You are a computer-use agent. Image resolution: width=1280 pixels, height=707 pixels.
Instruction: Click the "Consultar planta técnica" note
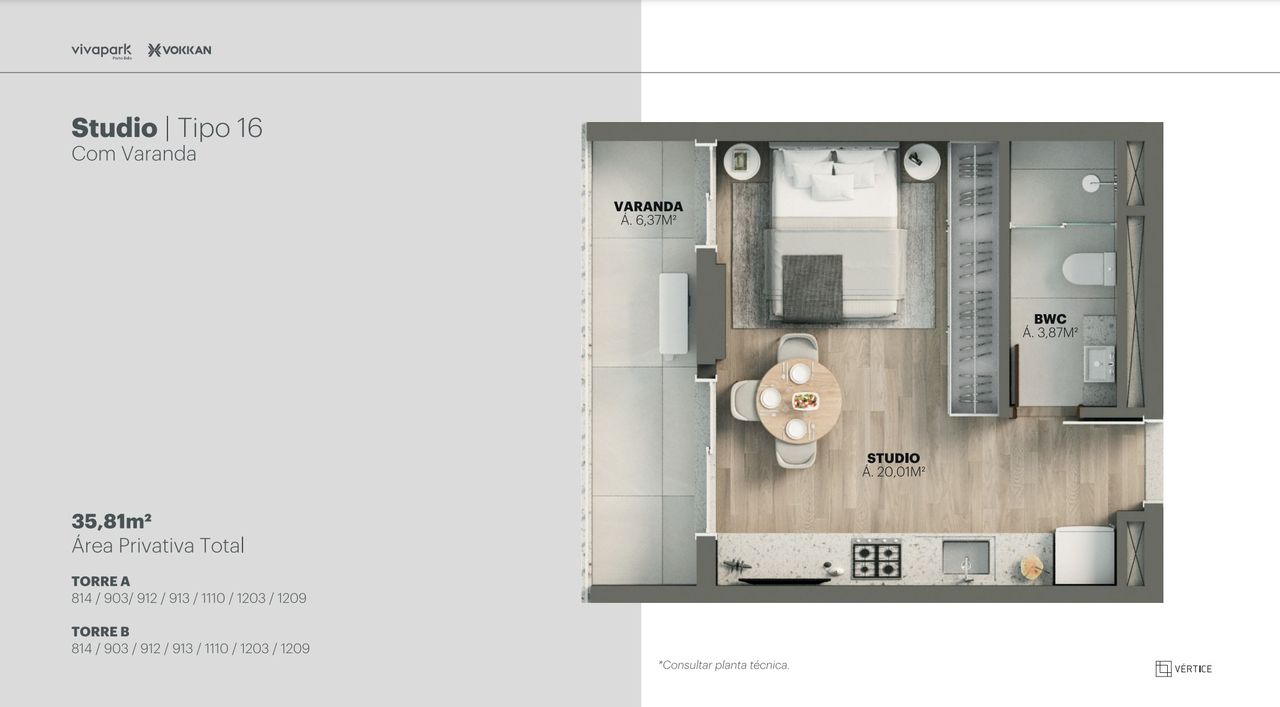pyautogui.click(x=724, y=665)
